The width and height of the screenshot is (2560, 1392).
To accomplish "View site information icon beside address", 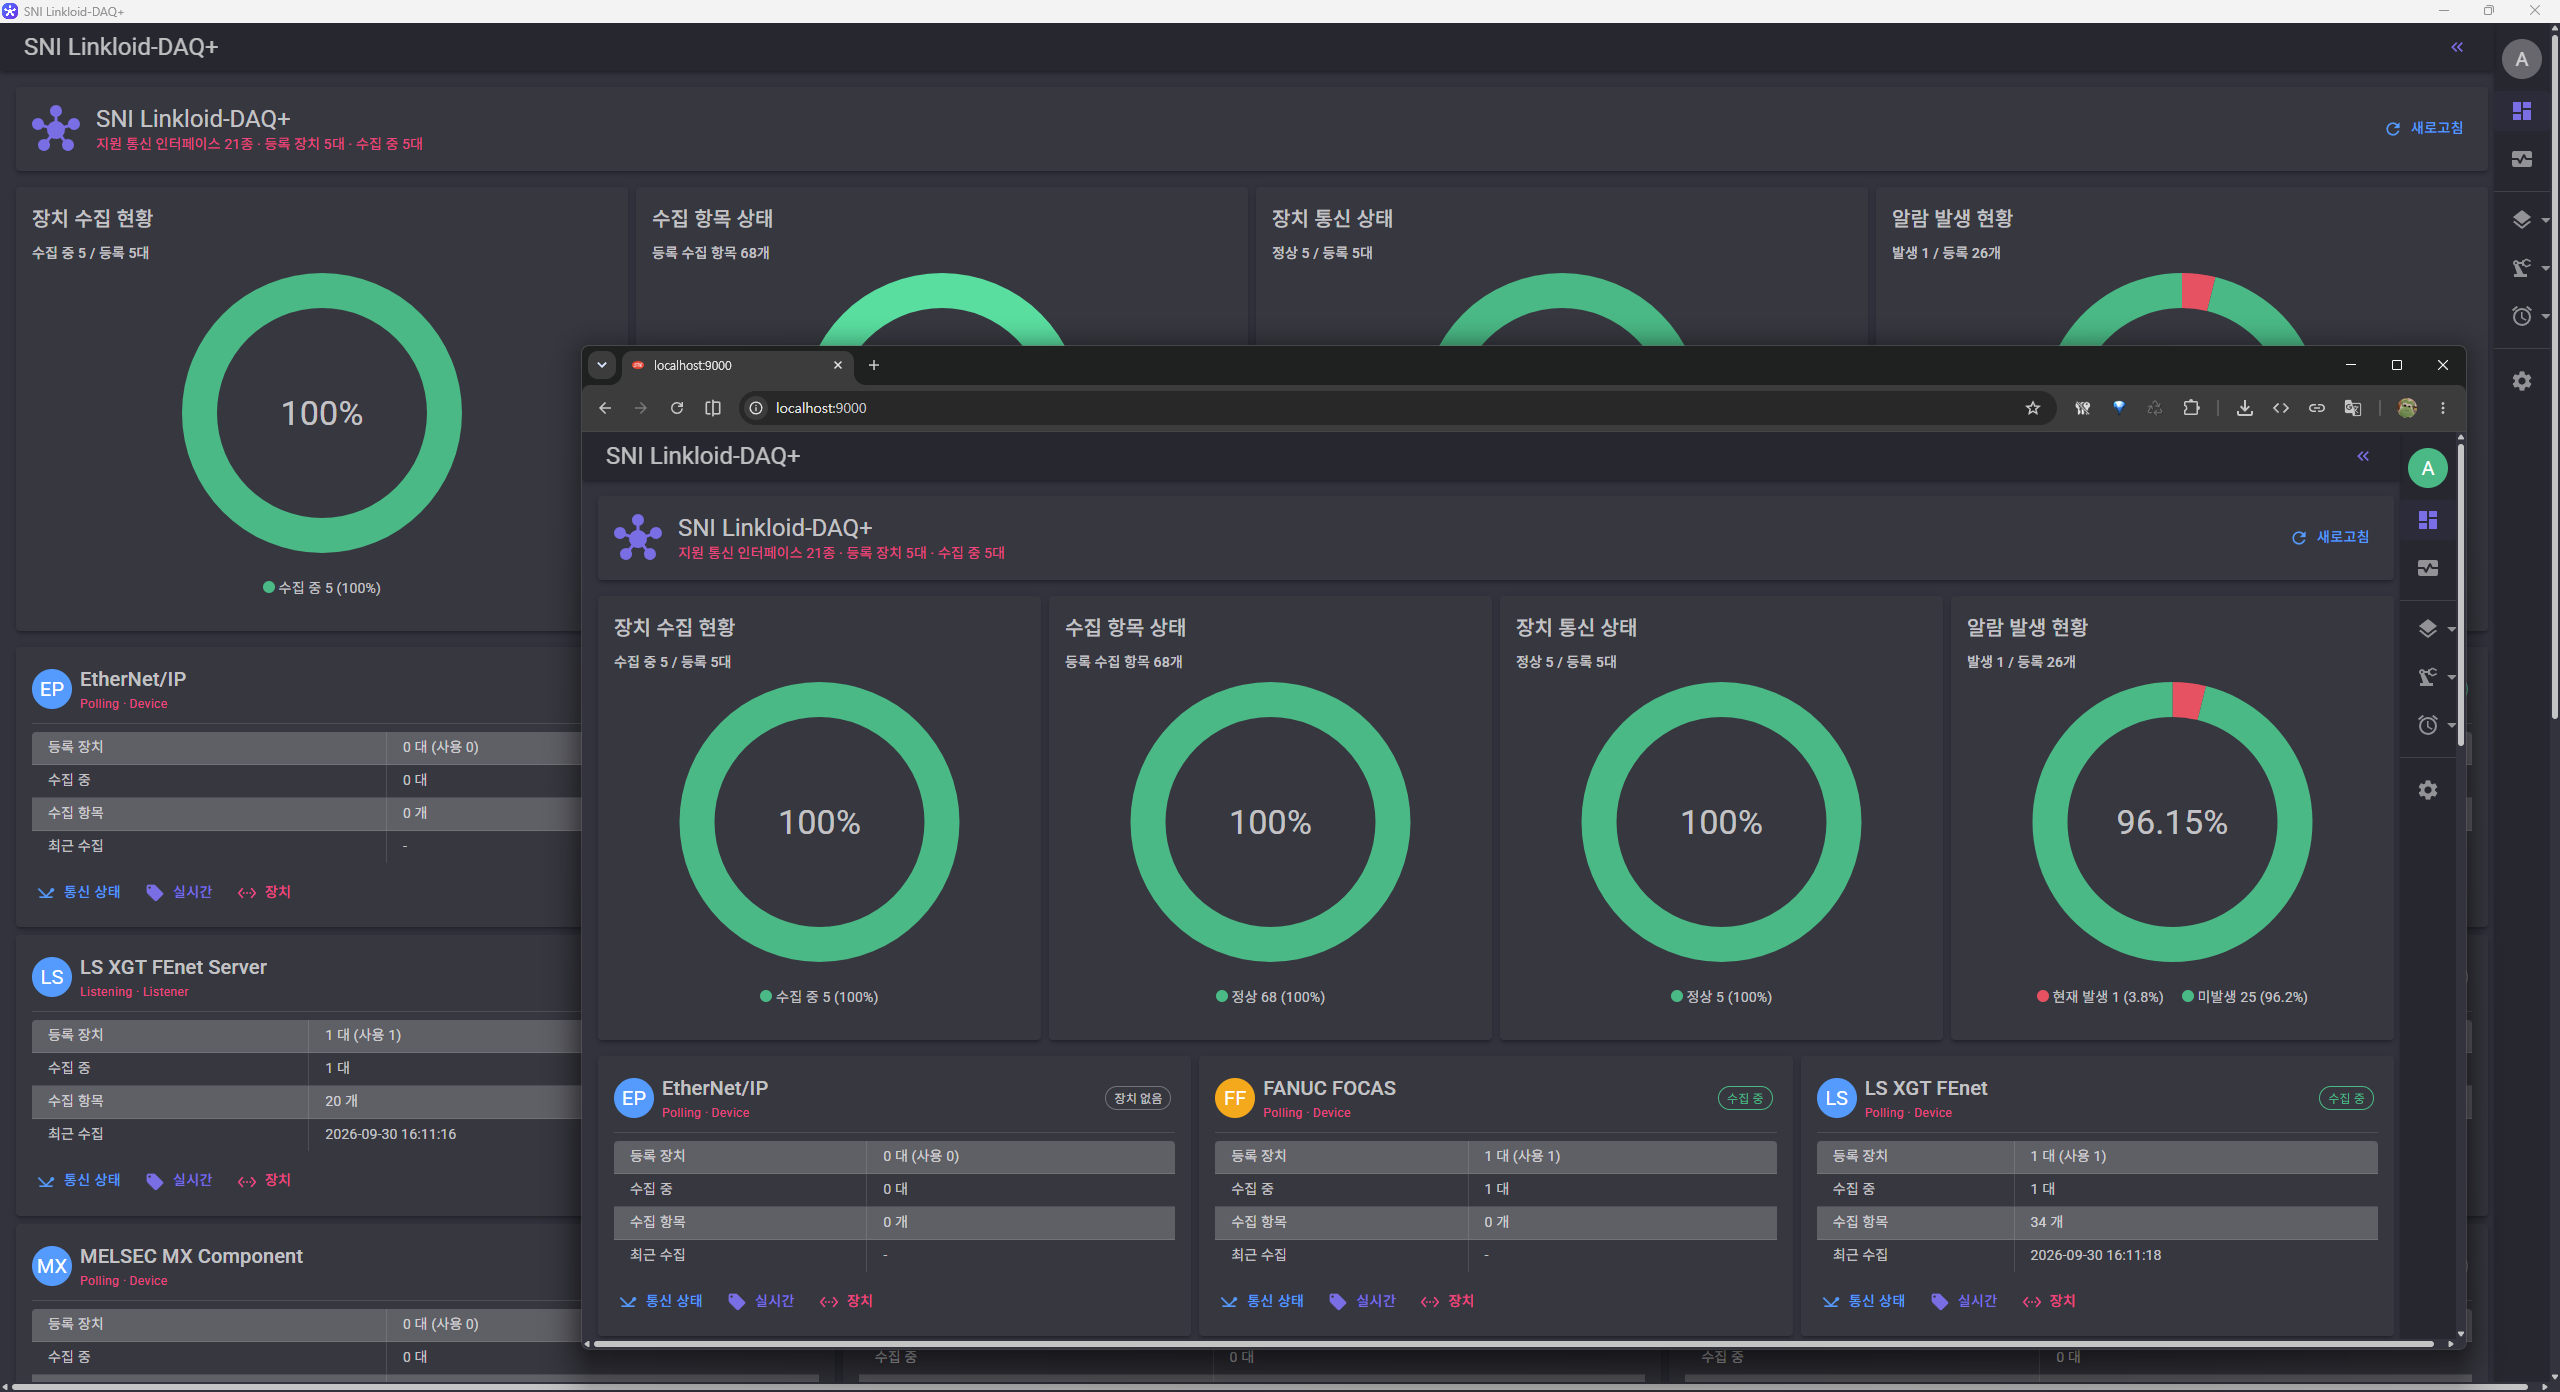I will pos(756,408).
